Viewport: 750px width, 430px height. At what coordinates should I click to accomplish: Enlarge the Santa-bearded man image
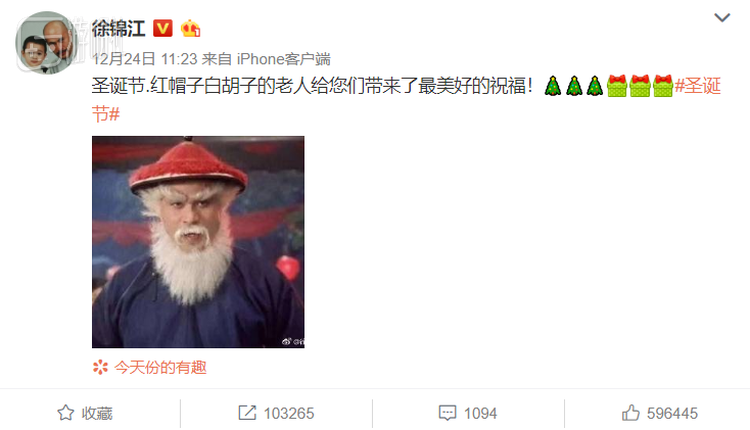click(198, 242)
